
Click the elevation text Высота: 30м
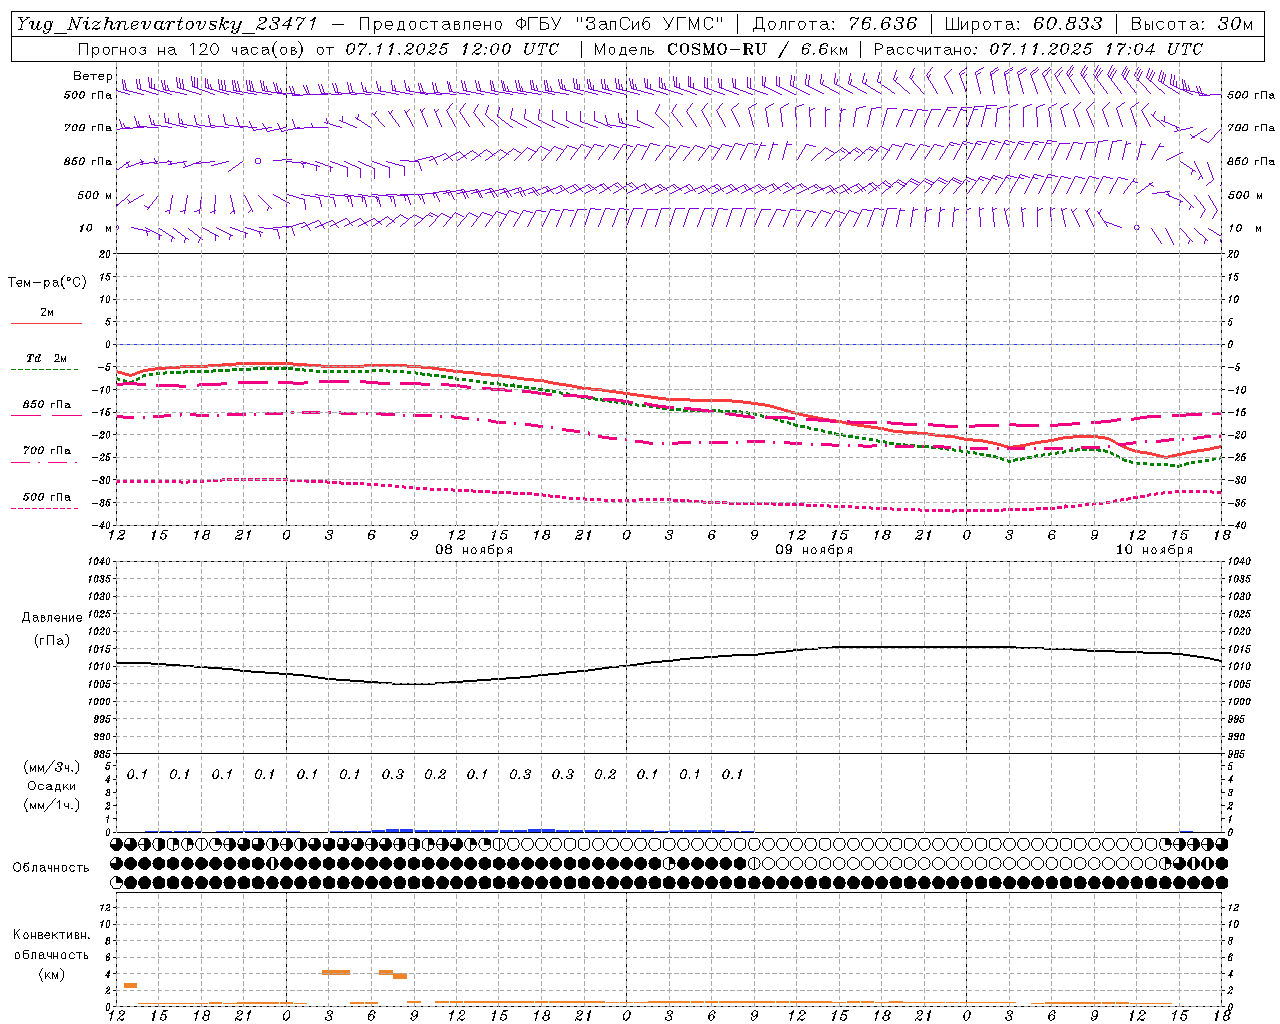[1191, 24]
